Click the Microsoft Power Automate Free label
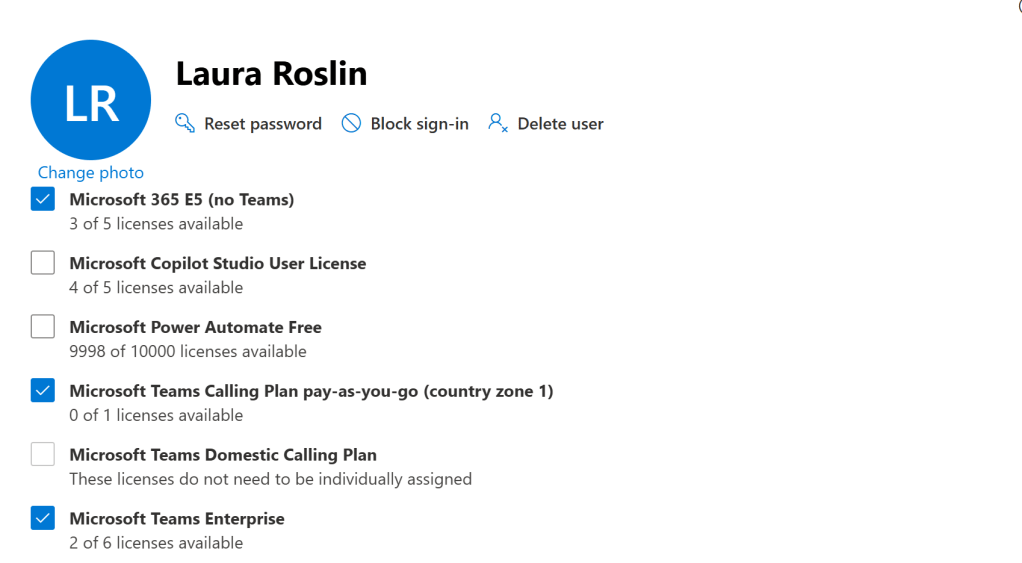The width and height of the screenshot is (1022, 563). point(195,327)
